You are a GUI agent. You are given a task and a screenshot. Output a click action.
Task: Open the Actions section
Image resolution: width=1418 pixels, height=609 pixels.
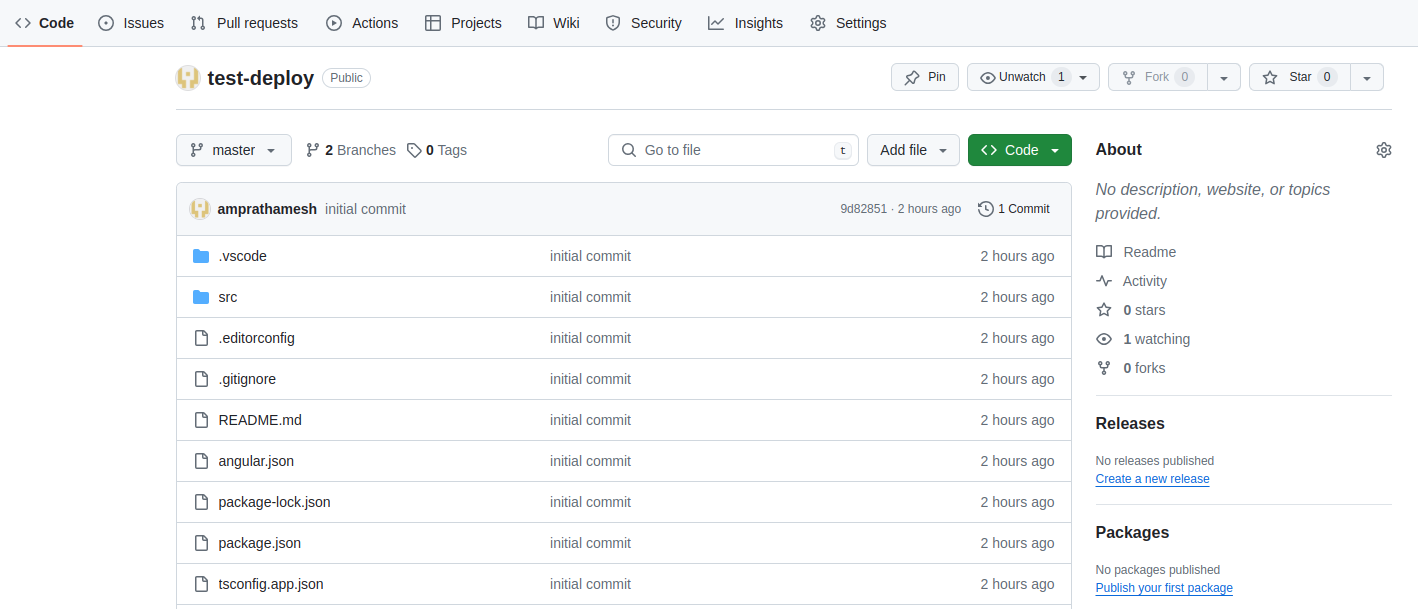tap(361, 22)
